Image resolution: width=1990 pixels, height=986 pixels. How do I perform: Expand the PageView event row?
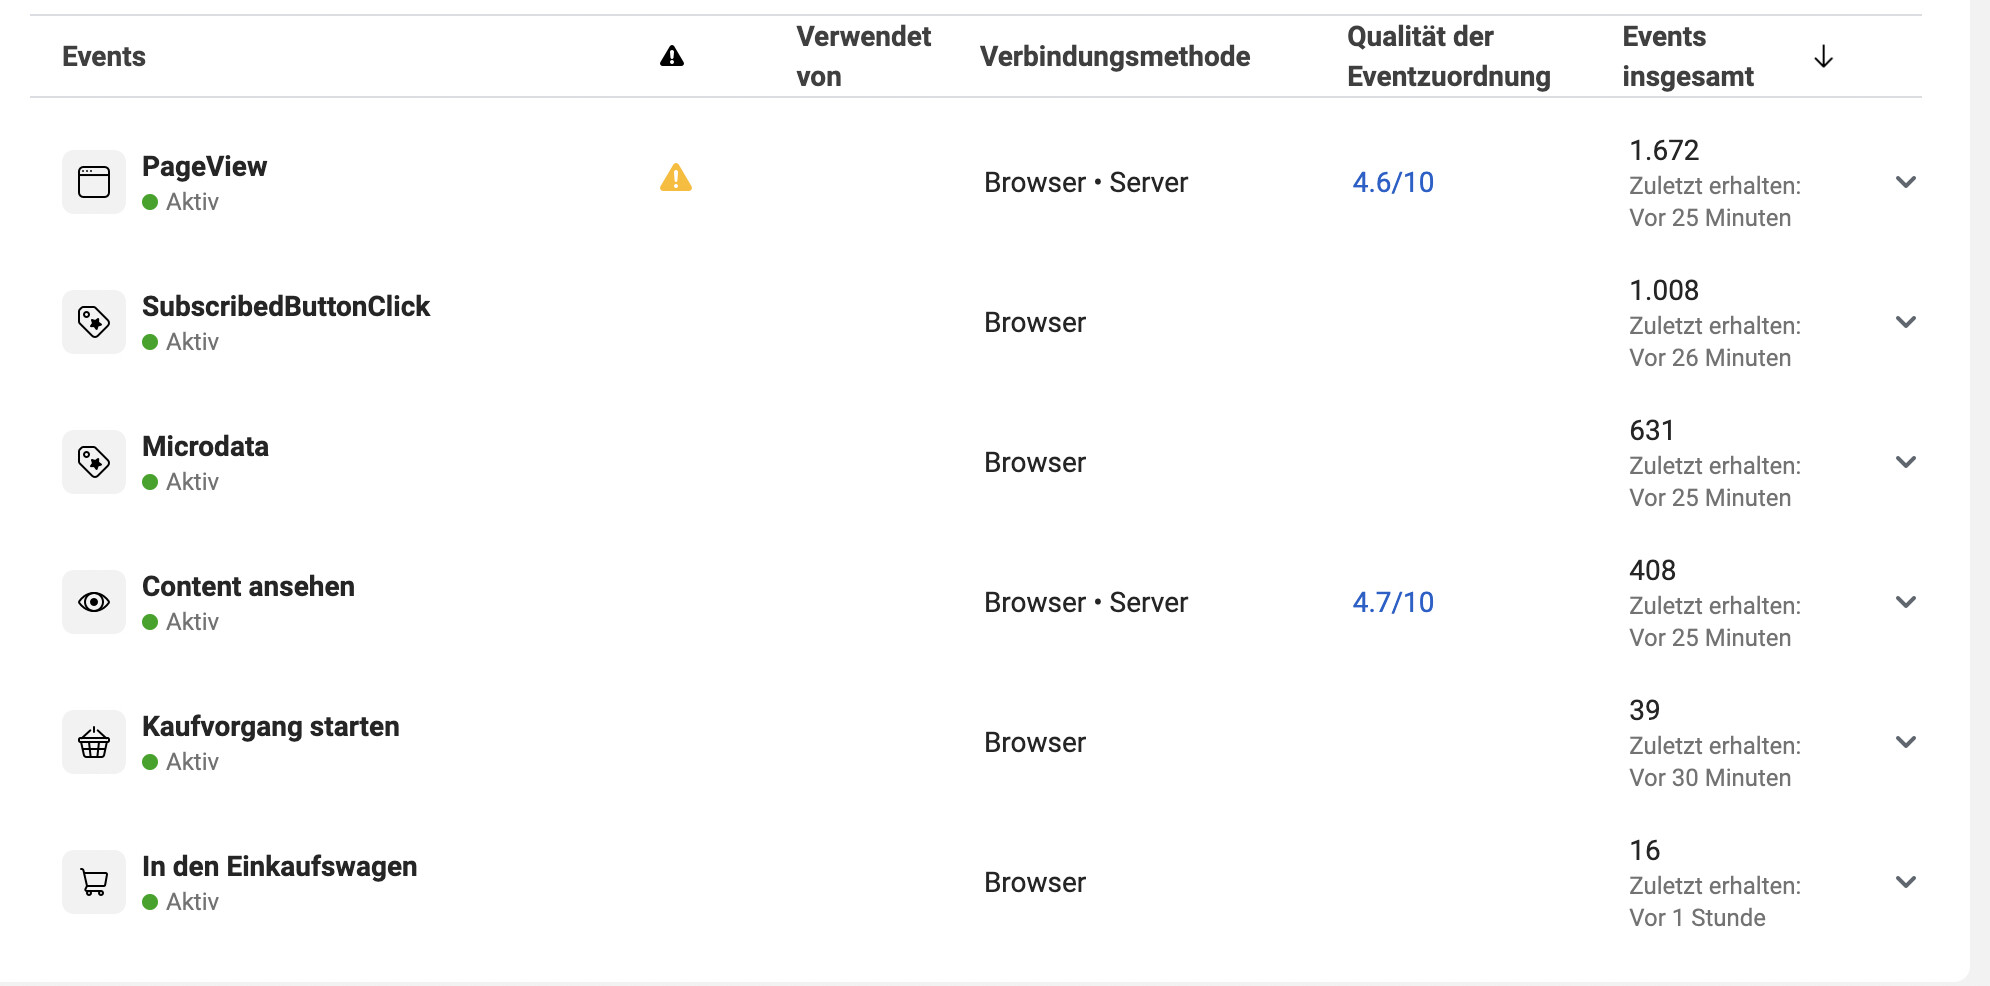1906,182
